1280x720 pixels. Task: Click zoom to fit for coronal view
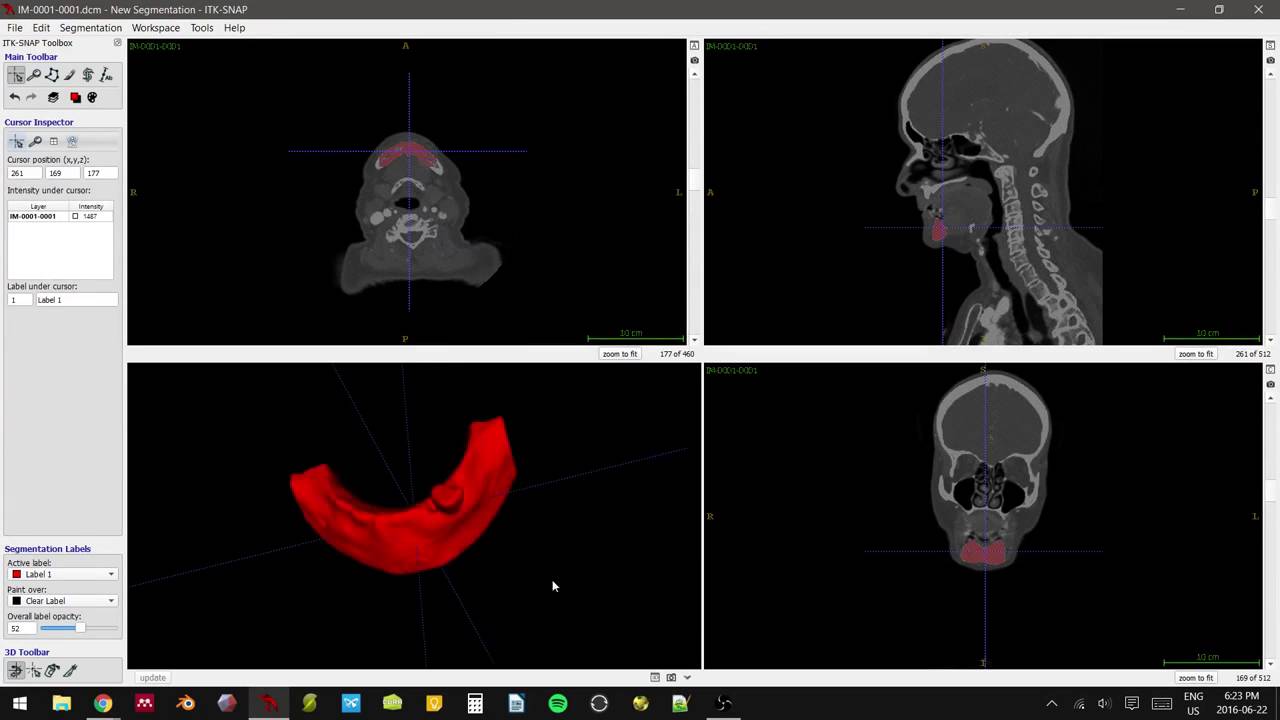point(1196,678)
